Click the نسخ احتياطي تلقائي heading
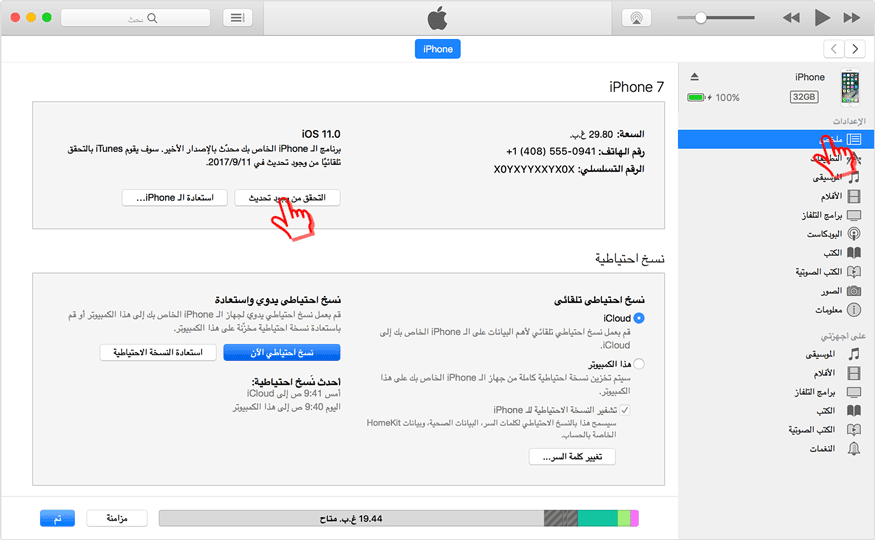The width and height of the screenshot is (875, 540). [x=599, y=300]
